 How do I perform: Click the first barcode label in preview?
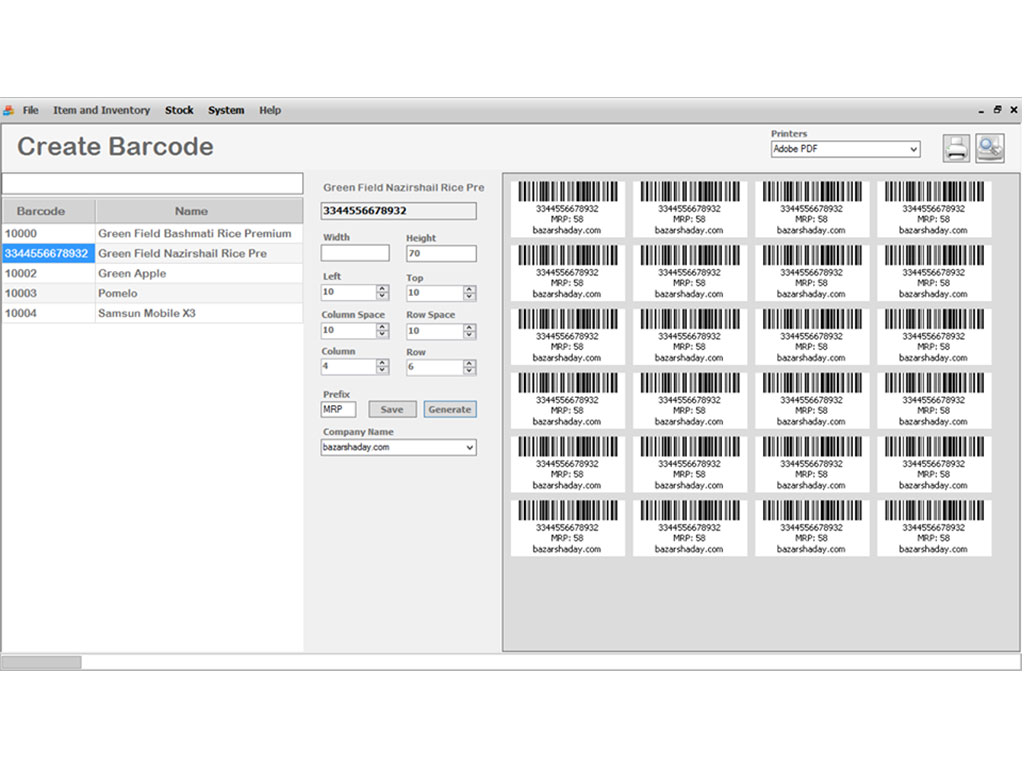coord(567,209)
